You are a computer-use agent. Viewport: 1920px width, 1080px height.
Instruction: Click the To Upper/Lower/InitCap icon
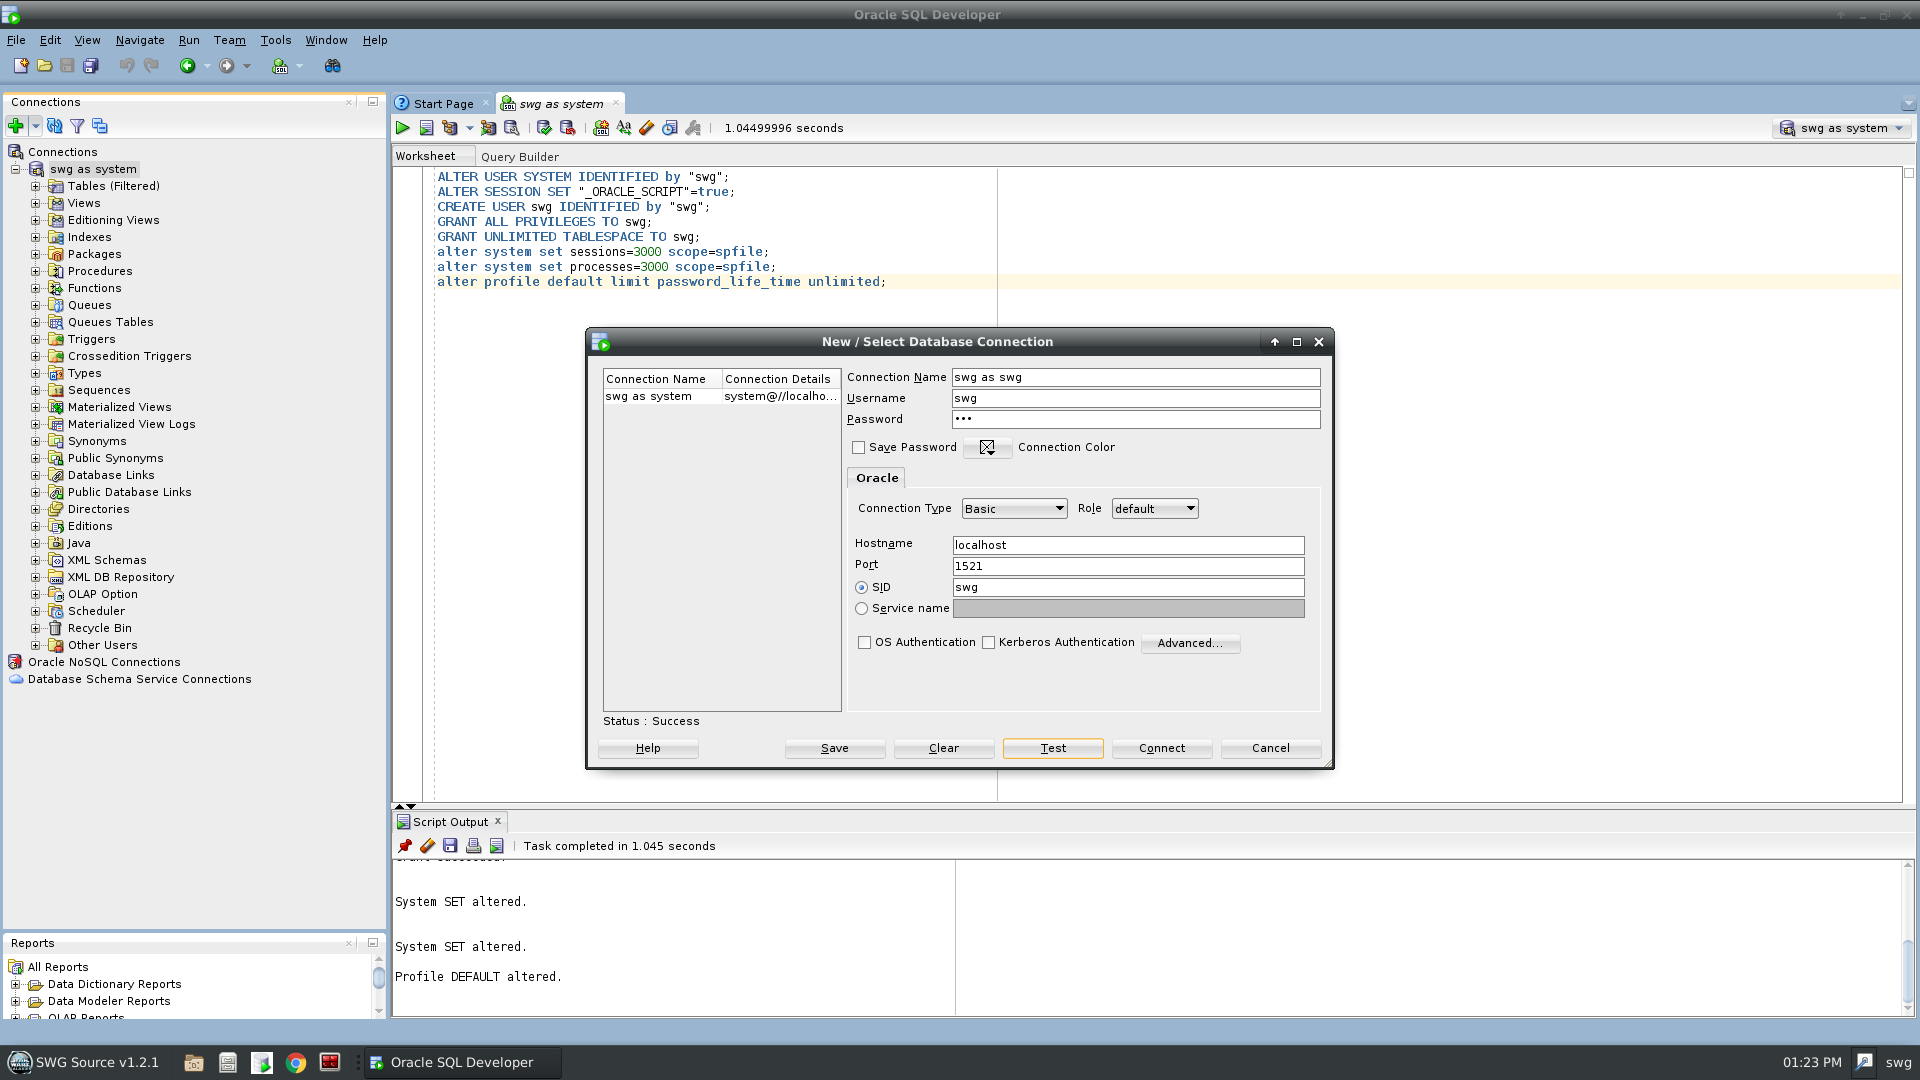click(x=624, y=128)
